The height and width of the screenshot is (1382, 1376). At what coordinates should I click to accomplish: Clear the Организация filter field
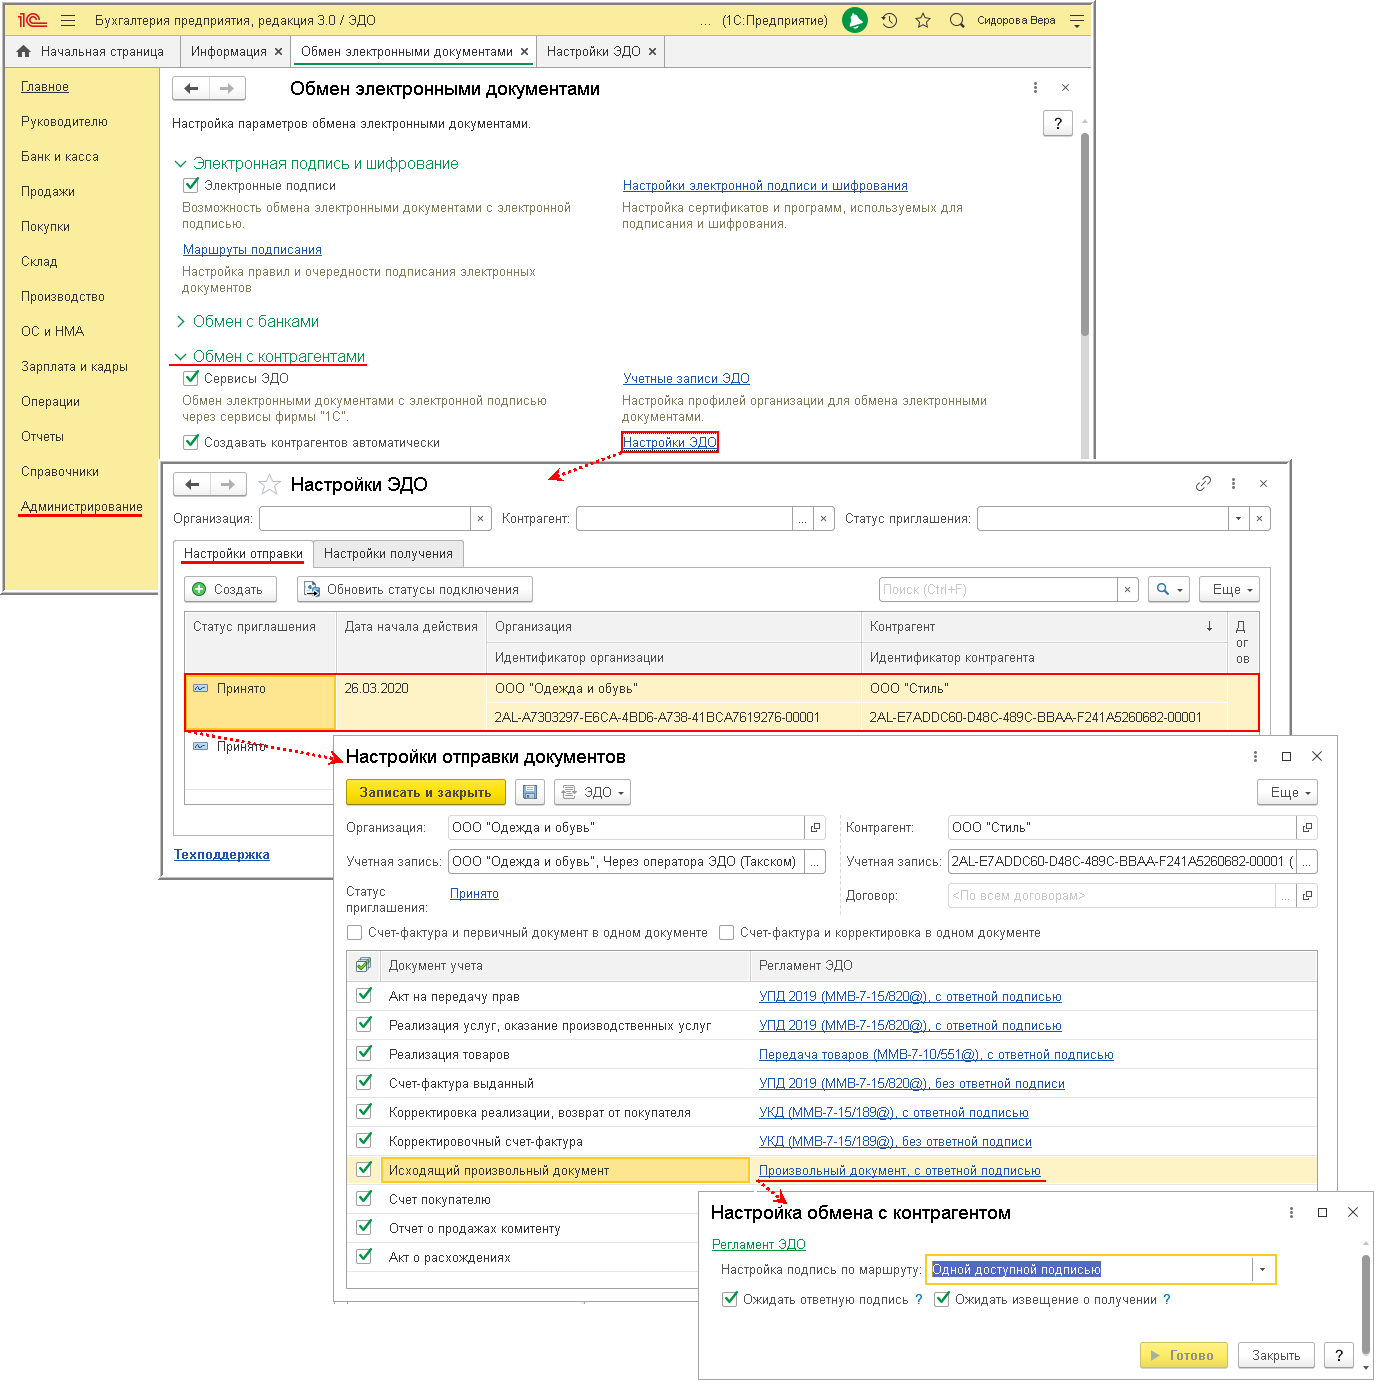tap(480, 519)
